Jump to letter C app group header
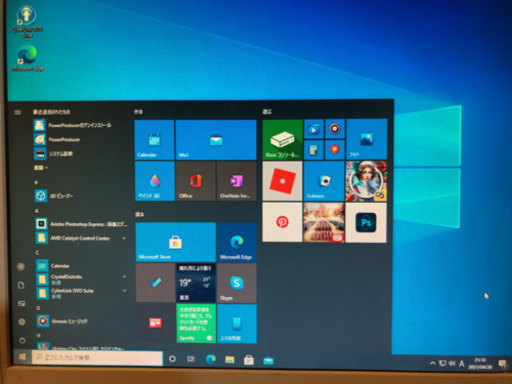This screenshot has height=384, width=512. pos(37,253)
